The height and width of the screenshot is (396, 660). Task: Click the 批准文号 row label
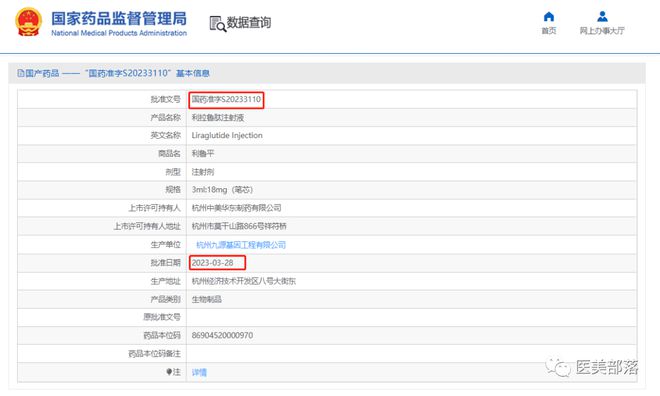point(165,99)
